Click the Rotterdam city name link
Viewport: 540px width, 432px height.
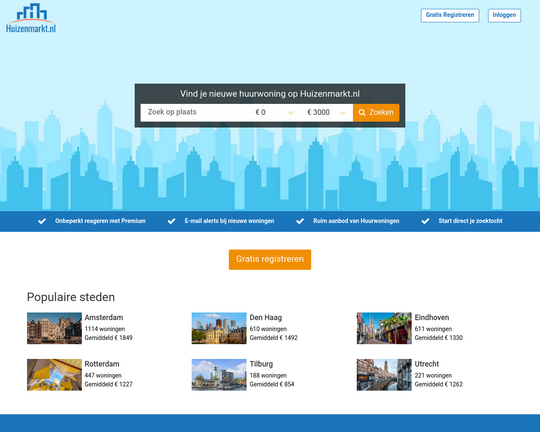(x=102, y=364)
